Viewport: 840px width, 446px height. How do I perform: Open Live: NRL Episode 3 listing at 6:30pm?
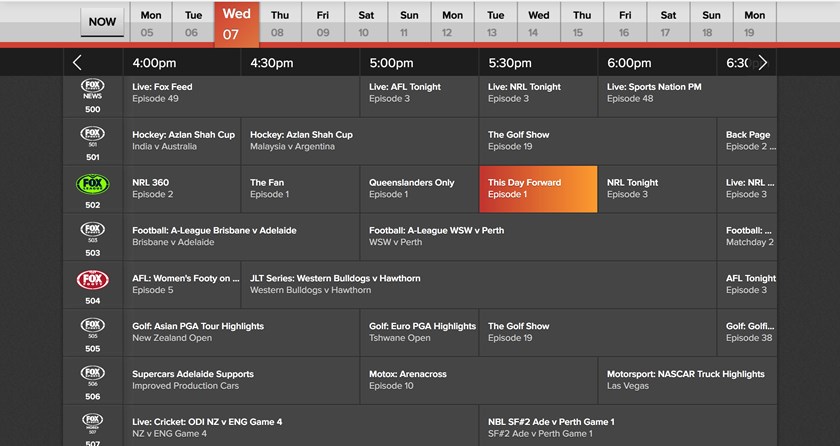[x=747, y=189]
